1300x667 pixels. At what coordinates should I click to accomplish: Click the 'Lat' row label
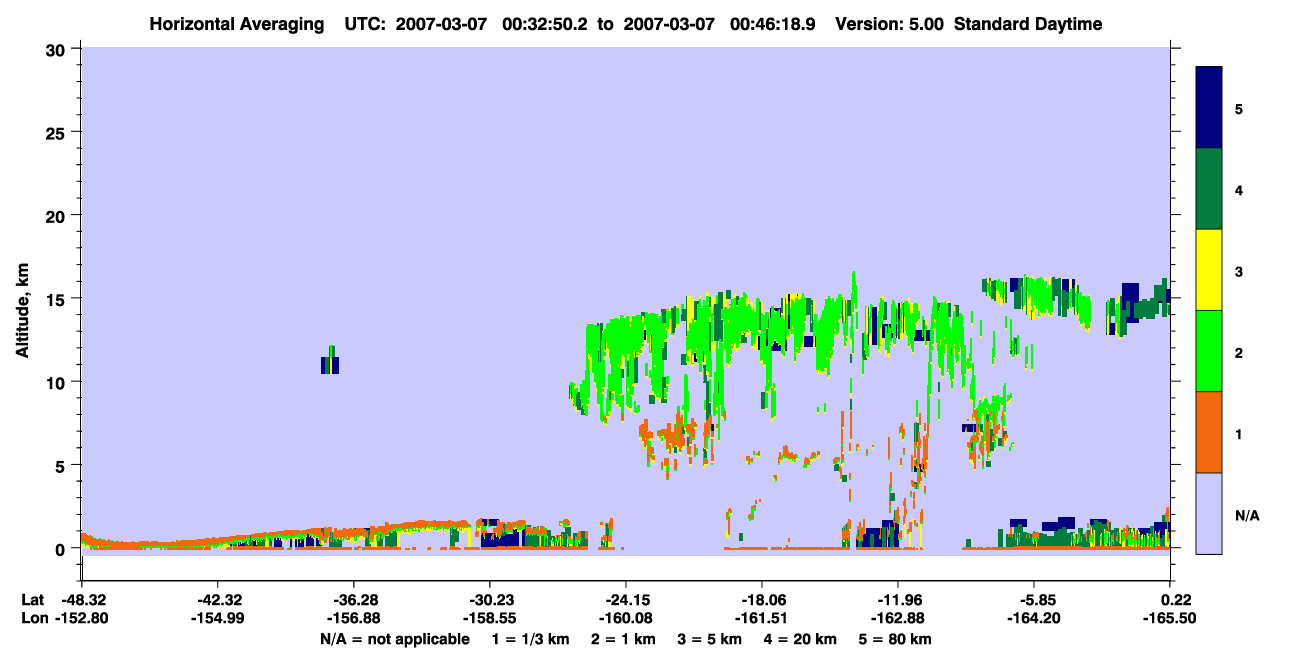coord(32,600)
